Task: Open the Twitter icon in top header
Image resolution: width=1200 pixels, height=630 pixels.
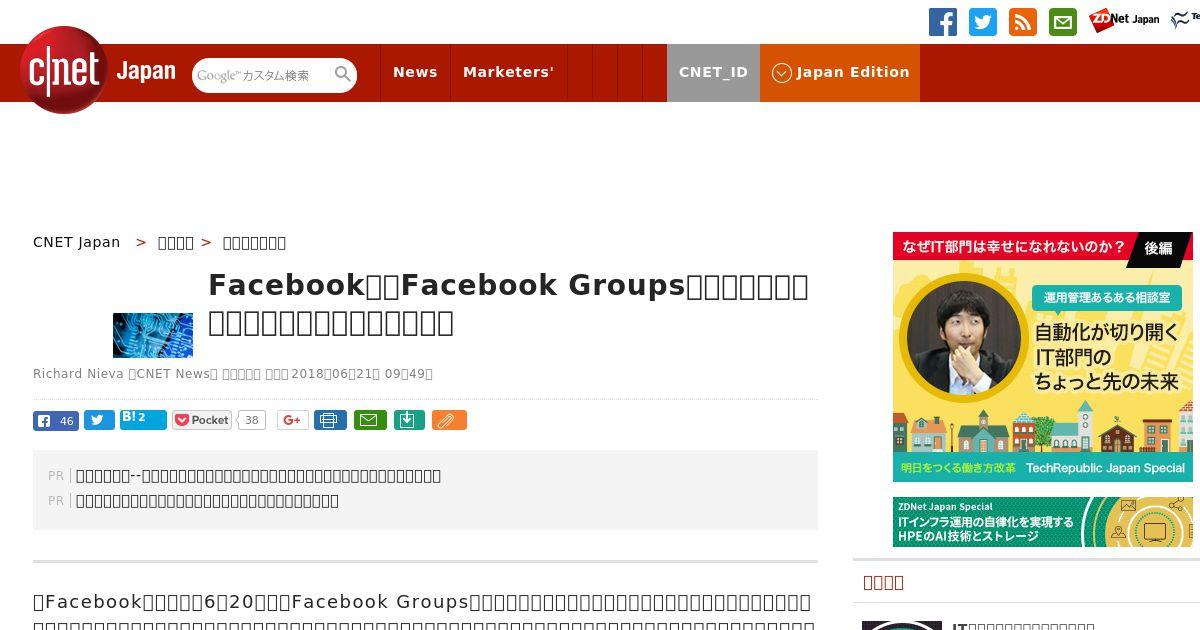Action: click(x=983, y=22)
